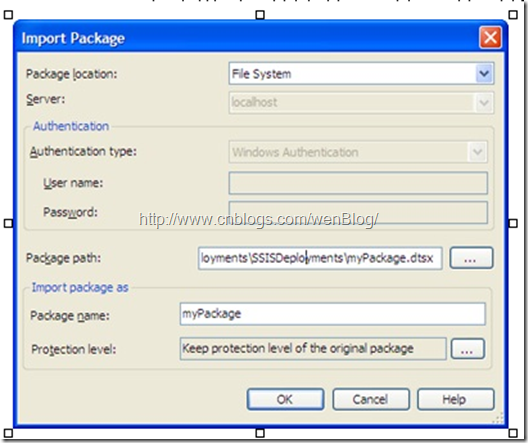Close the Import Package dialog
Image resolution: width=528 pixels, height=443 pixels.
click(490, 37)
